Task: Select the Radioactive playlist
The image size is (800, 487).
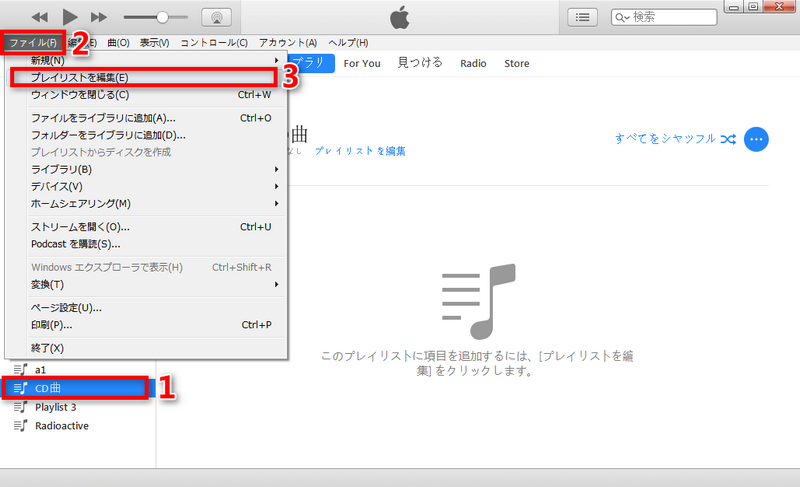Action: (x=78, y=426)
